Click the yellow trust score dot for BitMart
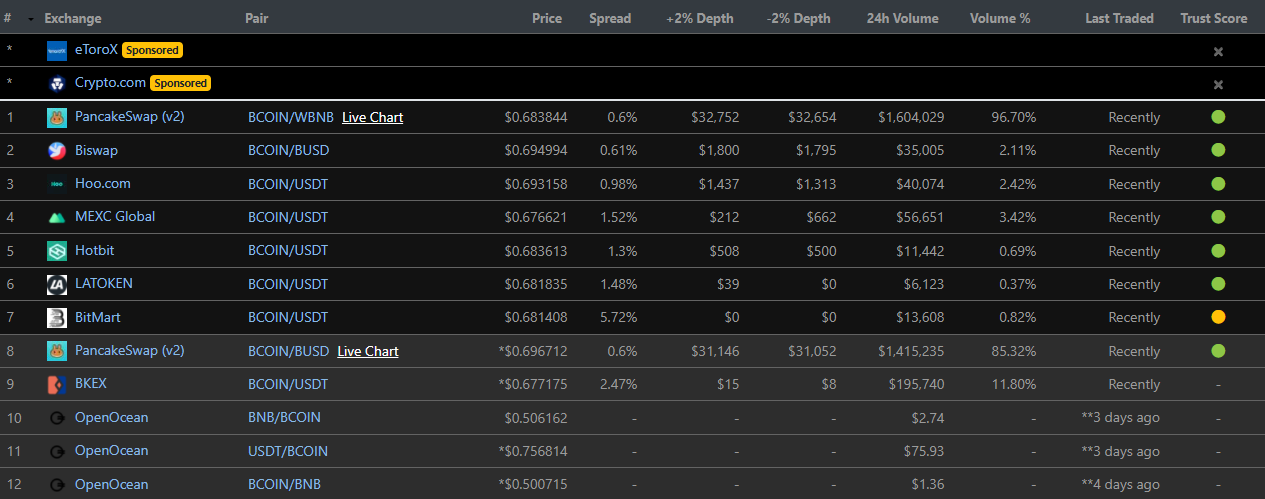Screen dimensions: 1265x499 pos(1218,317)
